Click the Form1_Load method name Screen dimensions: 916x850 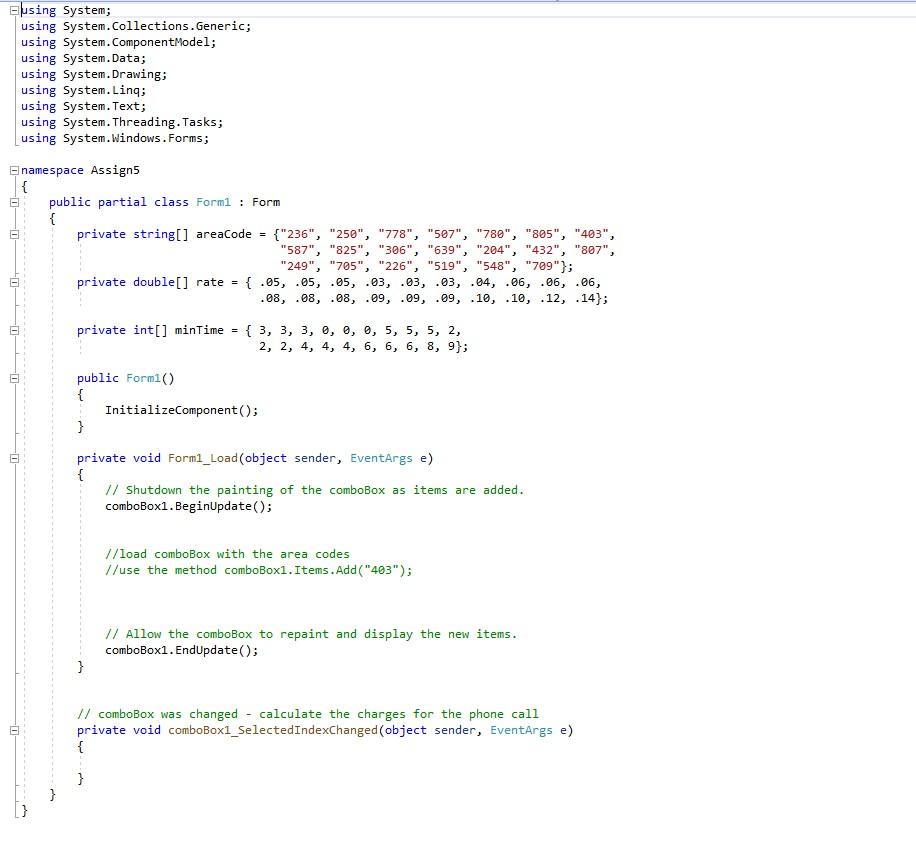[x=203, y=459]
